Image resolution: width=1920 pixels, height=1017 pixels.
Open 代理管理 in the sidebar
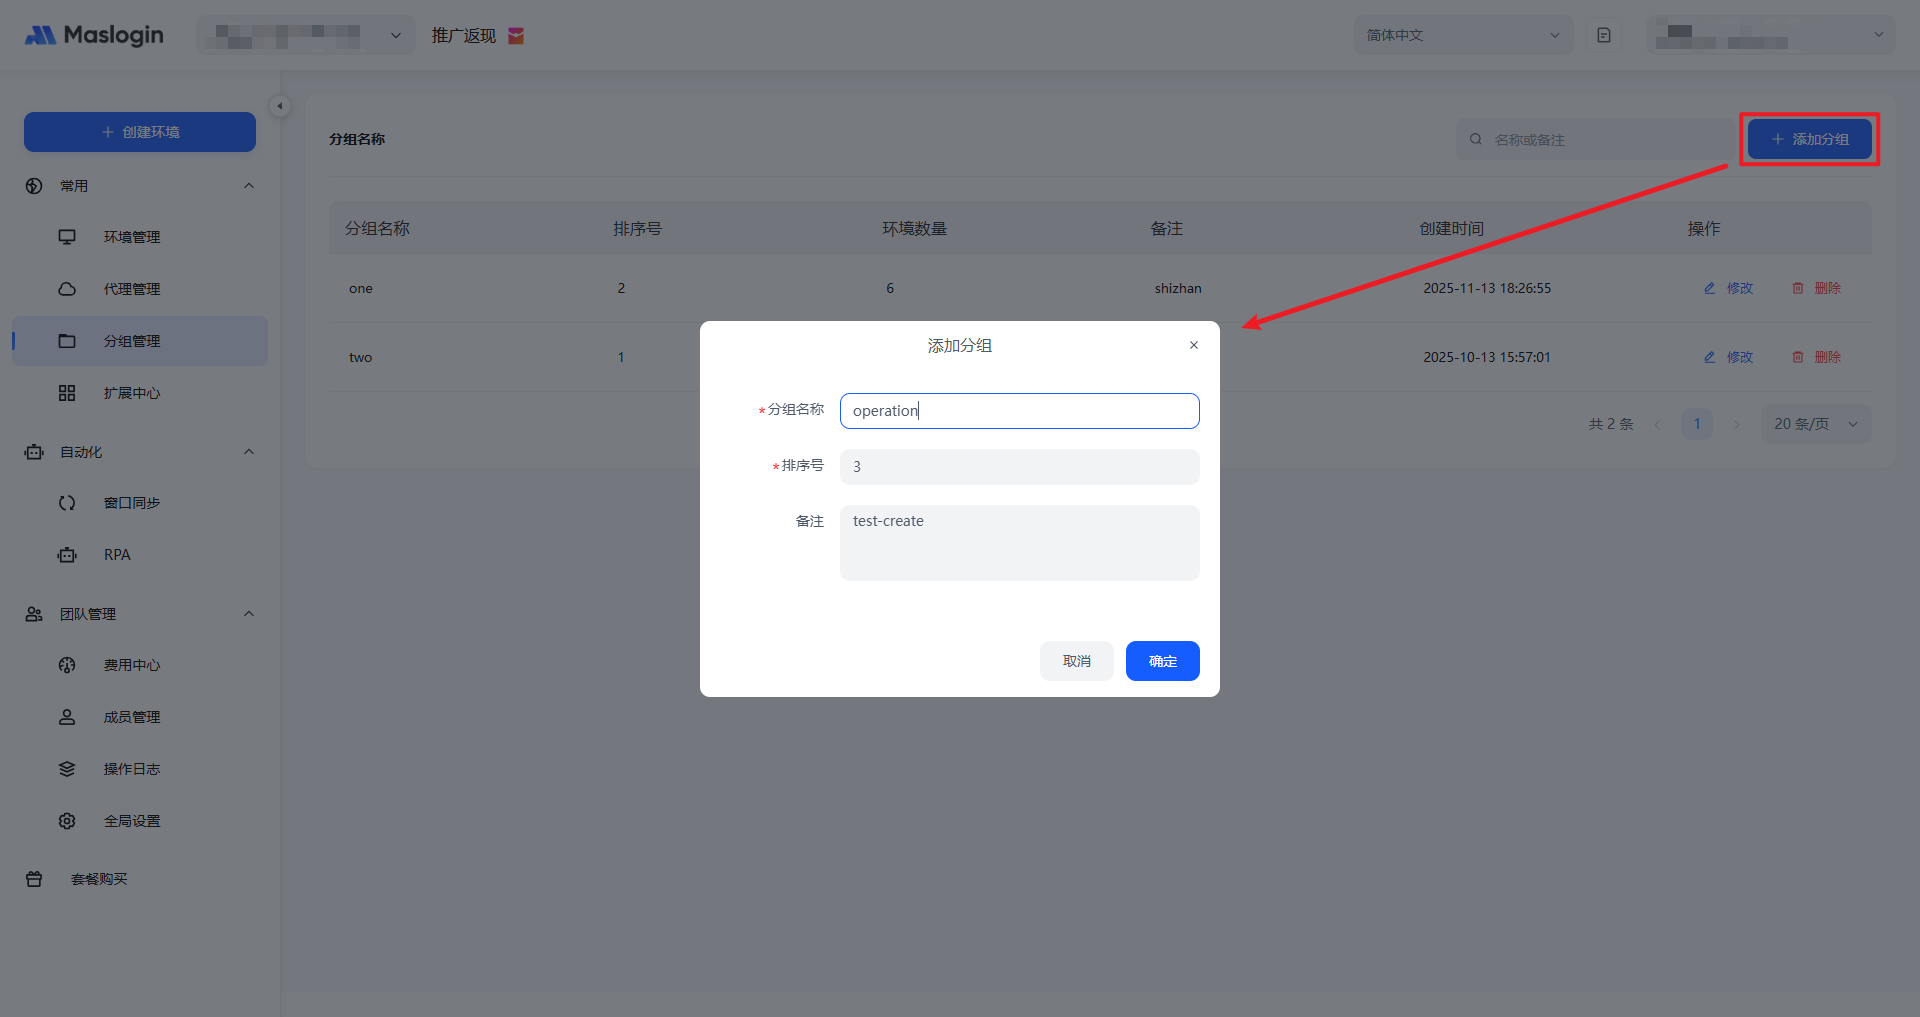pos(131,289)
